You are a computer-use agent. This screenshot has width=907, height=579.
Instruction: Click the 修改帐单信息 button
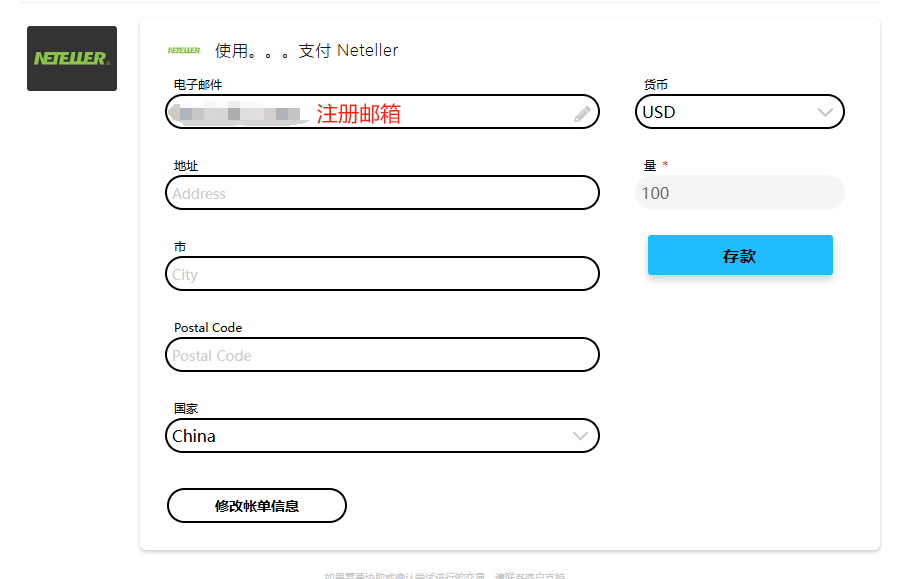(x=257, y=506)
